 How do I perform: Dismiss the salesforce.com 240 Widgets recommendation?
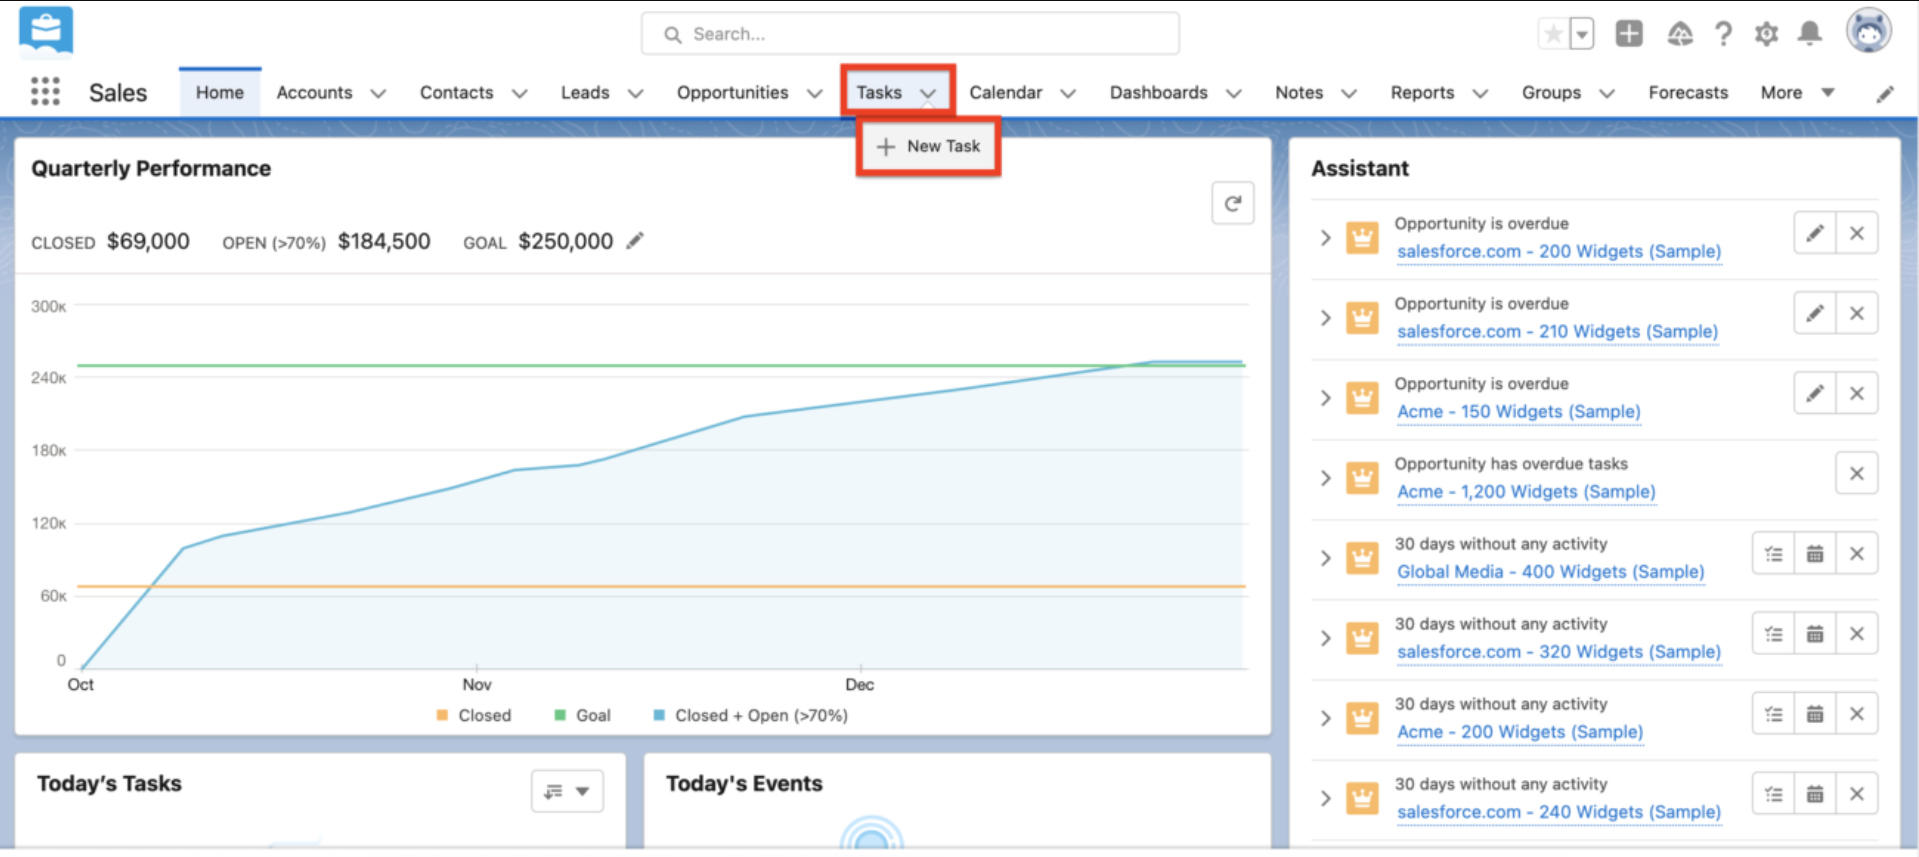click(1857, 794)
